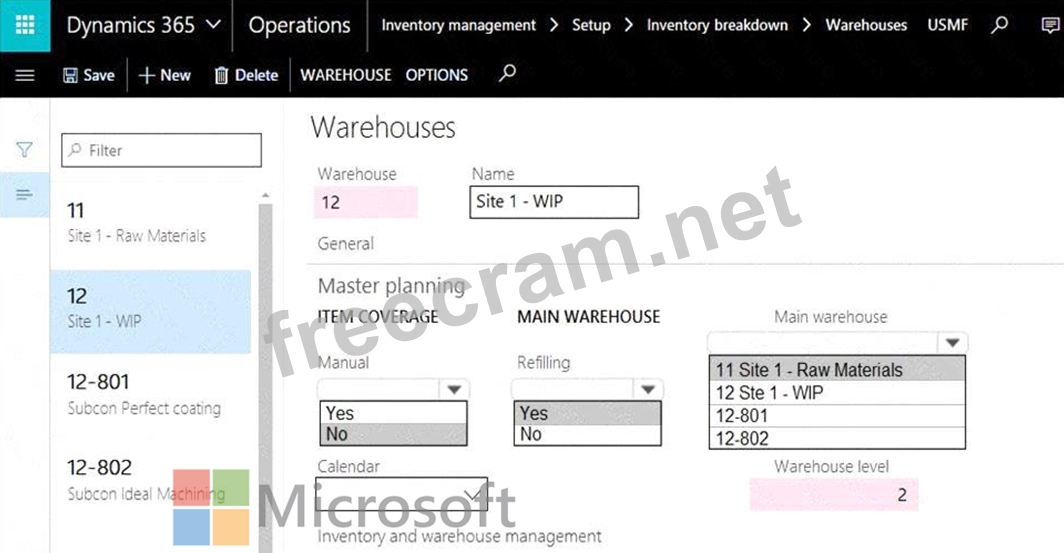This screenshot has height=553, width=1064.
Task: Toggle the list view icon in sidebar
Action: (25, 194)
